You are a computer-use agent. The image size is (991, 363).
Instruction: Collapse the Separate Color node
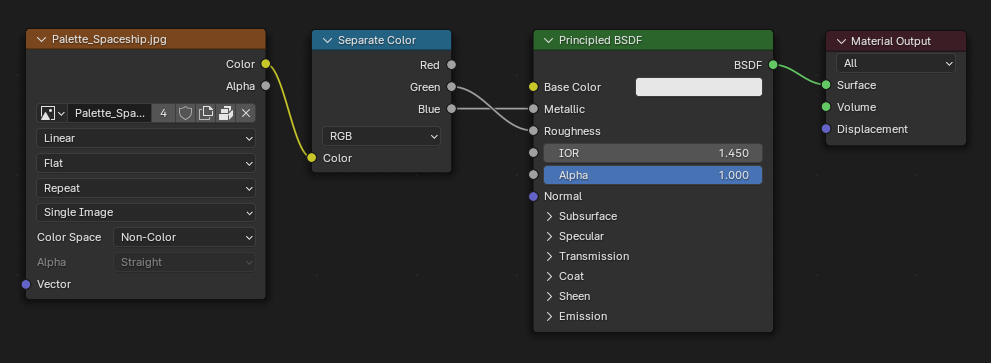point(327,40)
